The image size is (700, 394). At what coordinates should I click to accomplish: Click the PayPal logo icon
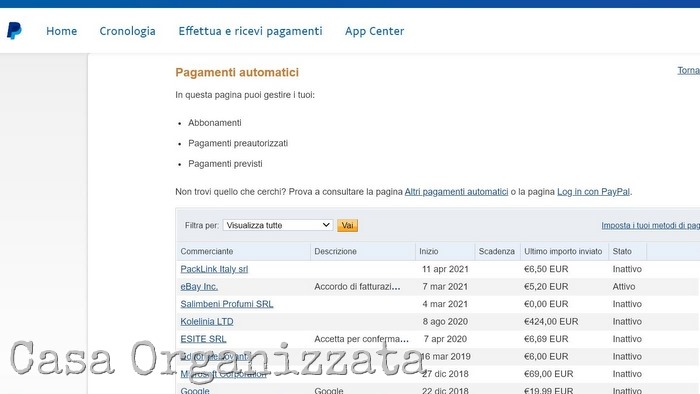14,31
